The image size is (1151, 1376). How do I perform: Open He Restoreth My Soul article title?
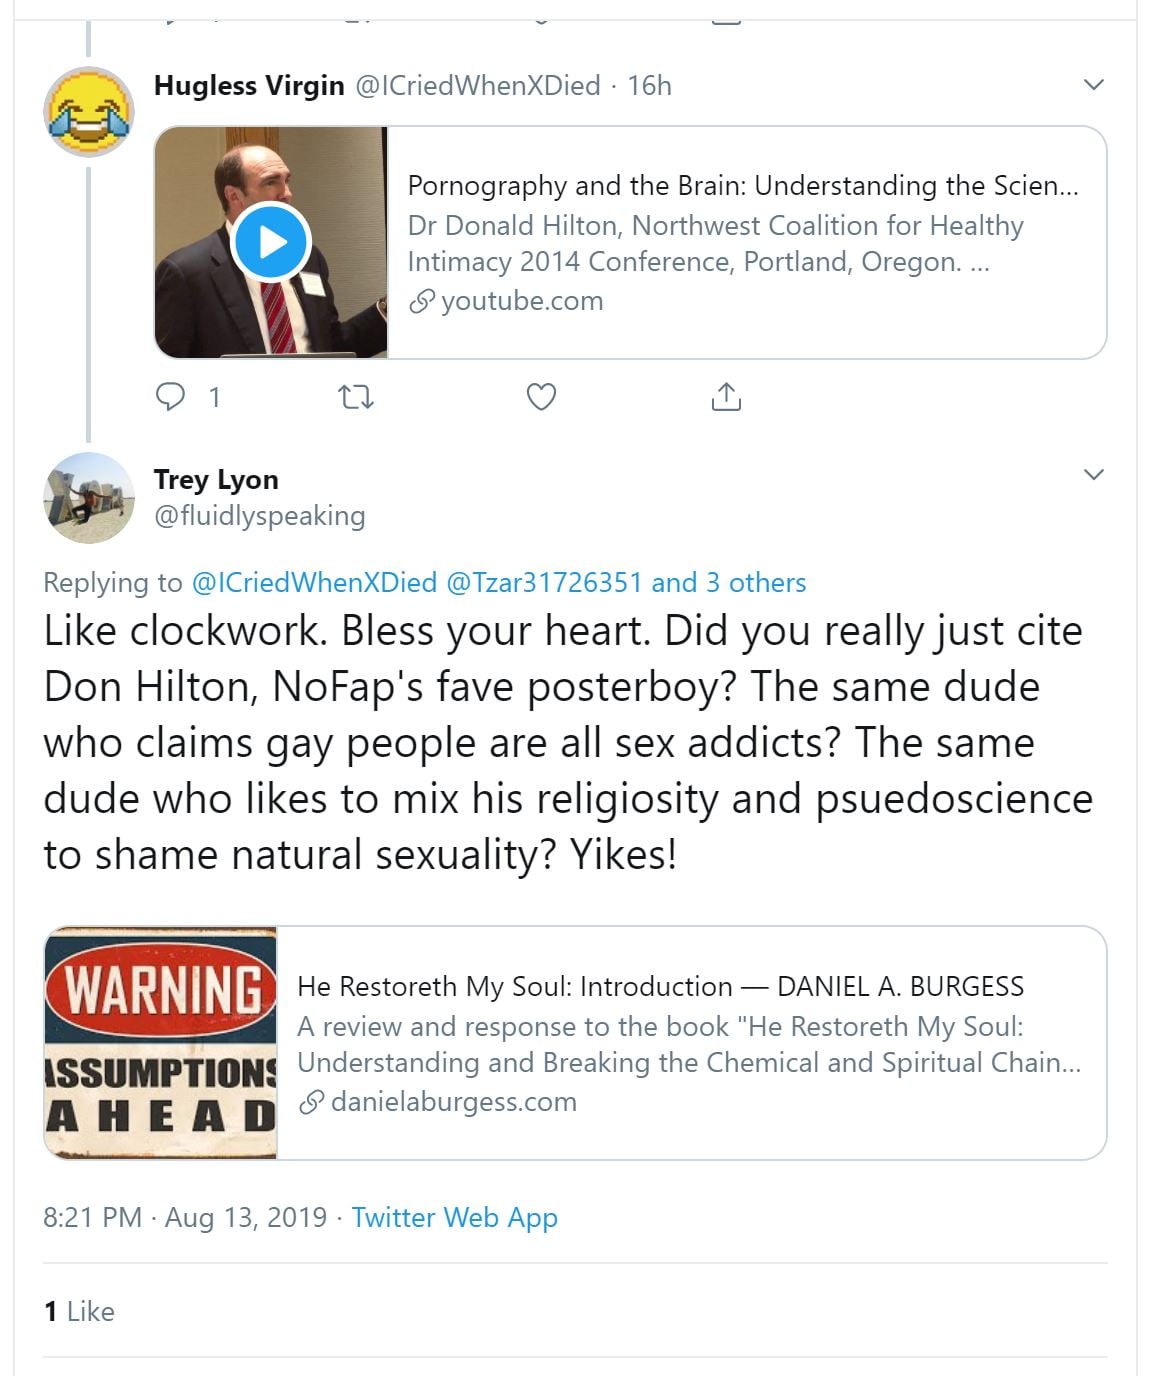click(x=660, y=986)
